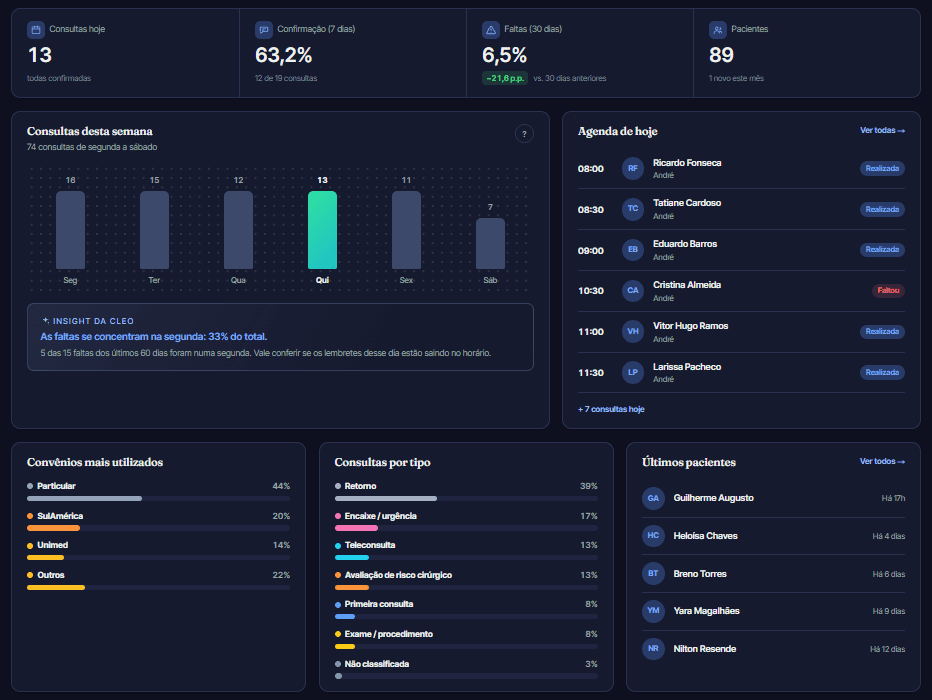Click the TC avatar for Tatiane Cardoso
The height and width of the screenshot is (700, 932).
pos(633,209)
